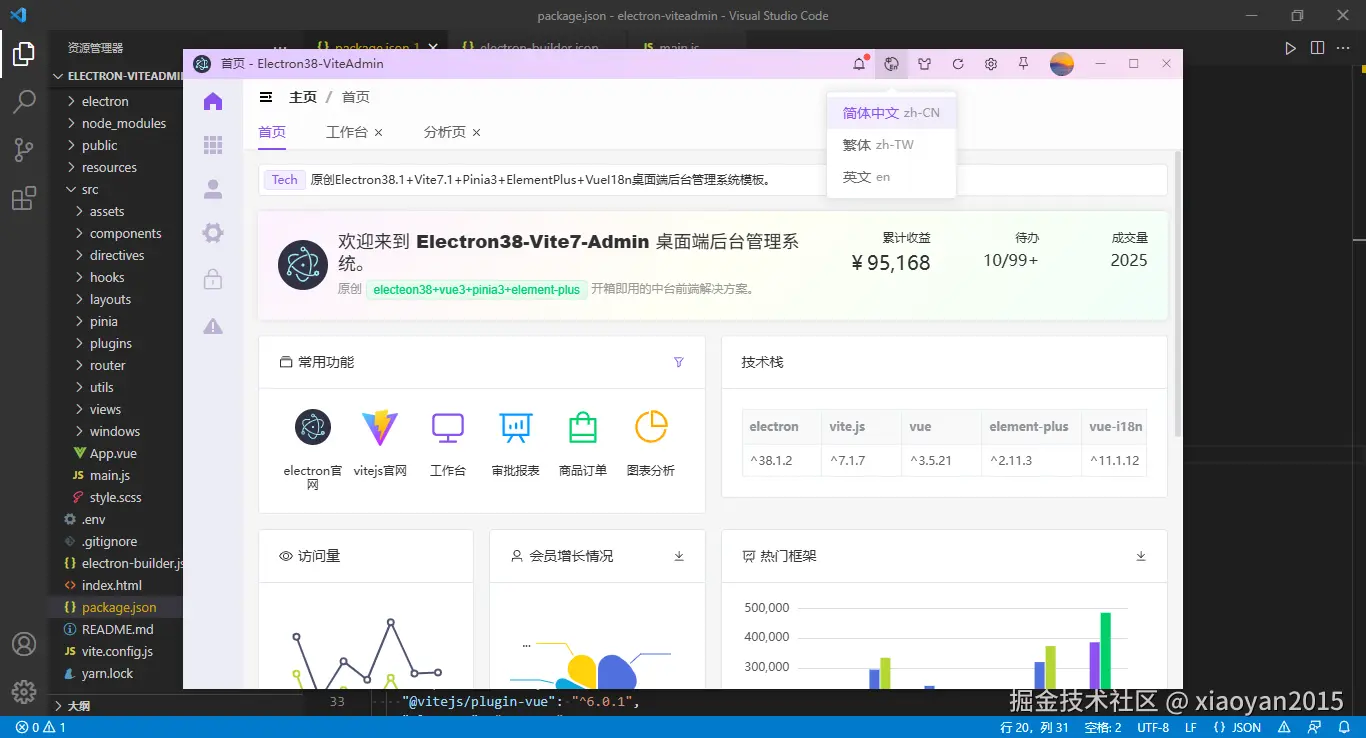Image resolution: width=1366 pixels, height=738 pixels.
Task: Click download icon in 会员增长情况 card
Action: [x=679, y=556]
